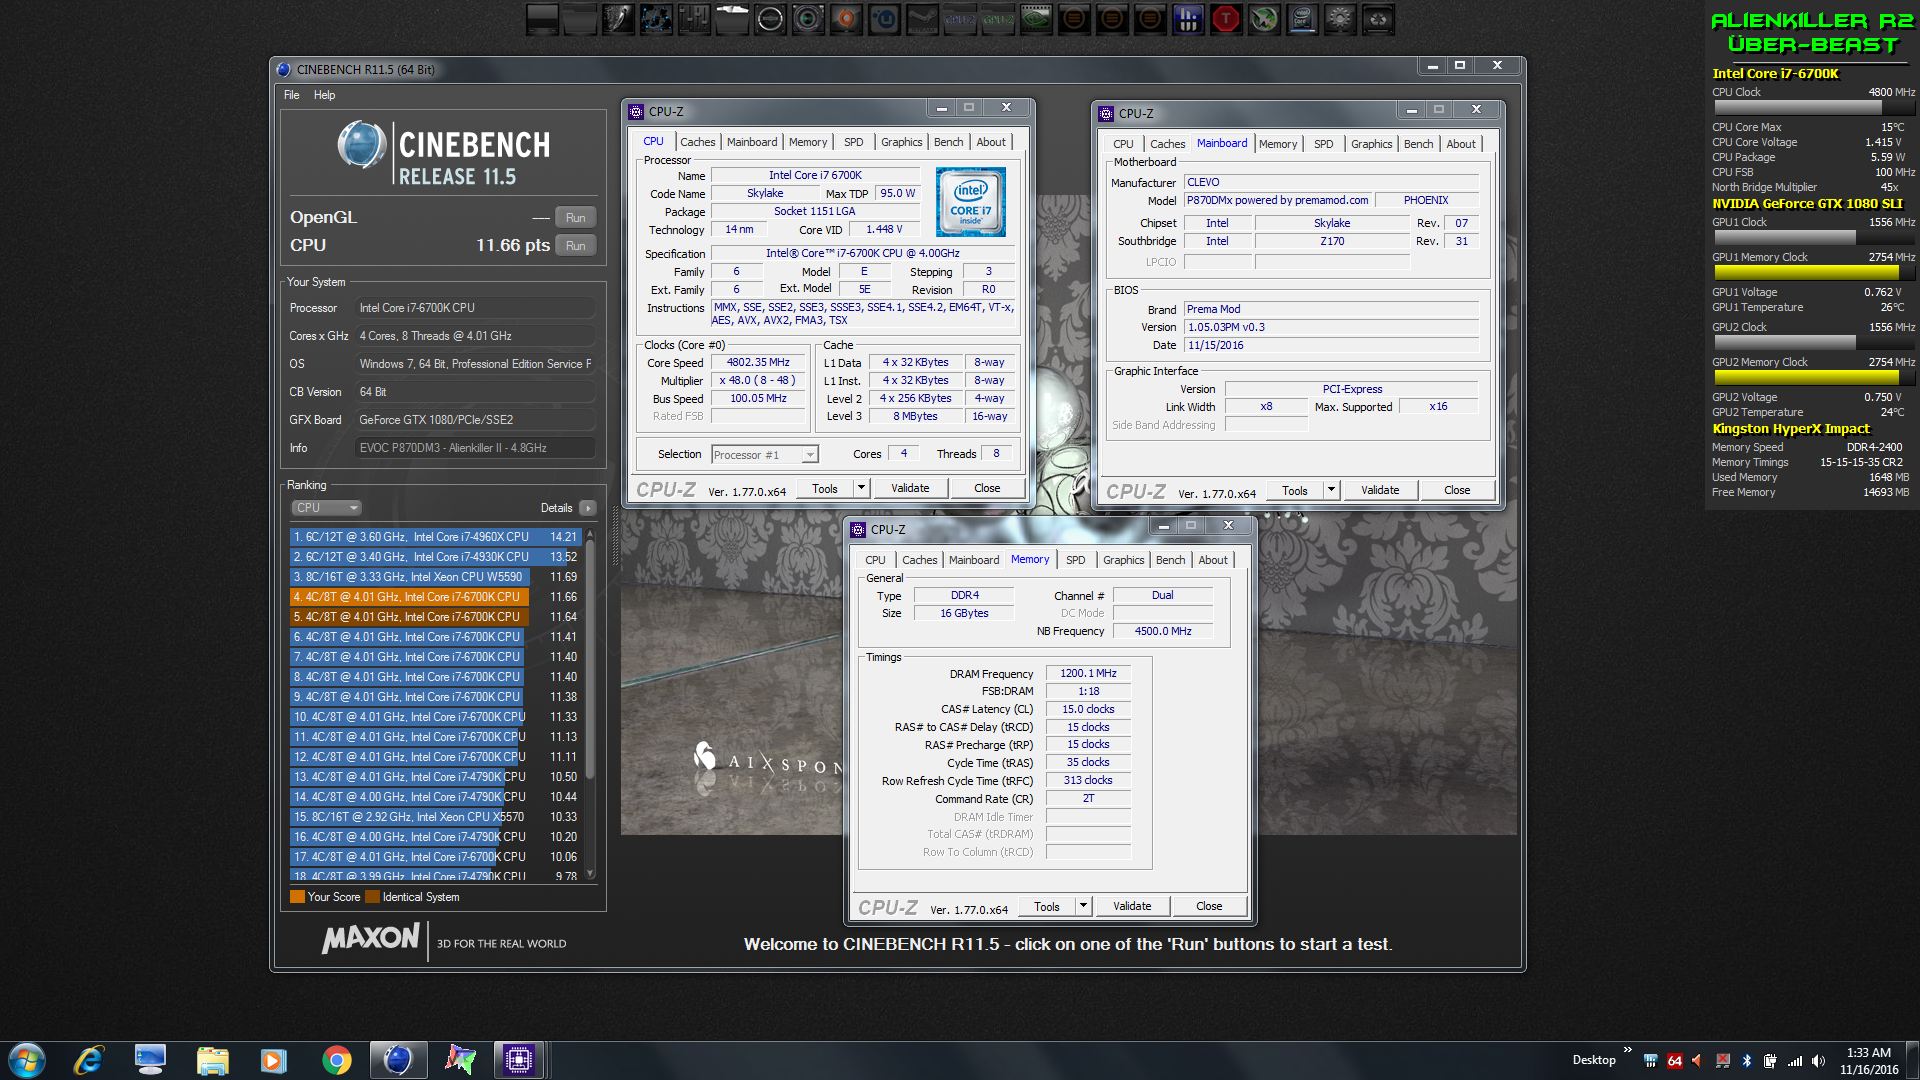Click the ranking list vertical scrollbar
This screenshot has width=1920, height=1080.
[590, 704]
